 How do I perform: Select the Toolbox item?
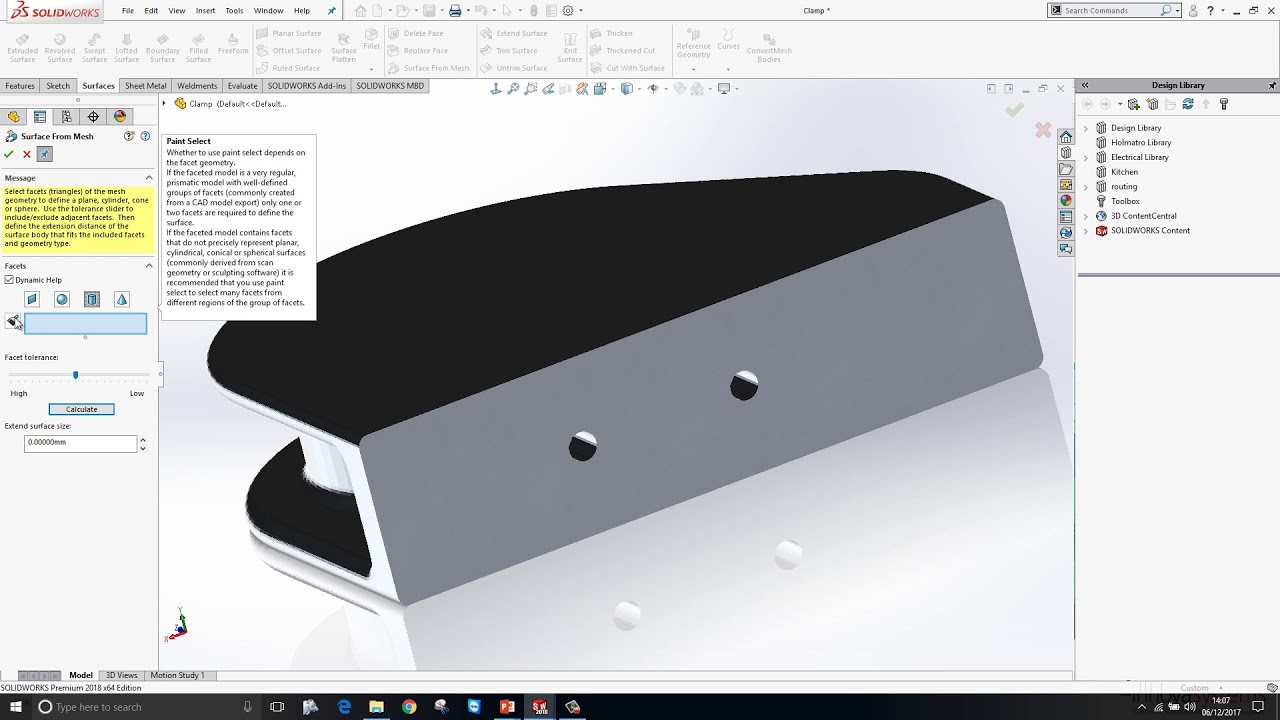click(x=1125, y=201)
